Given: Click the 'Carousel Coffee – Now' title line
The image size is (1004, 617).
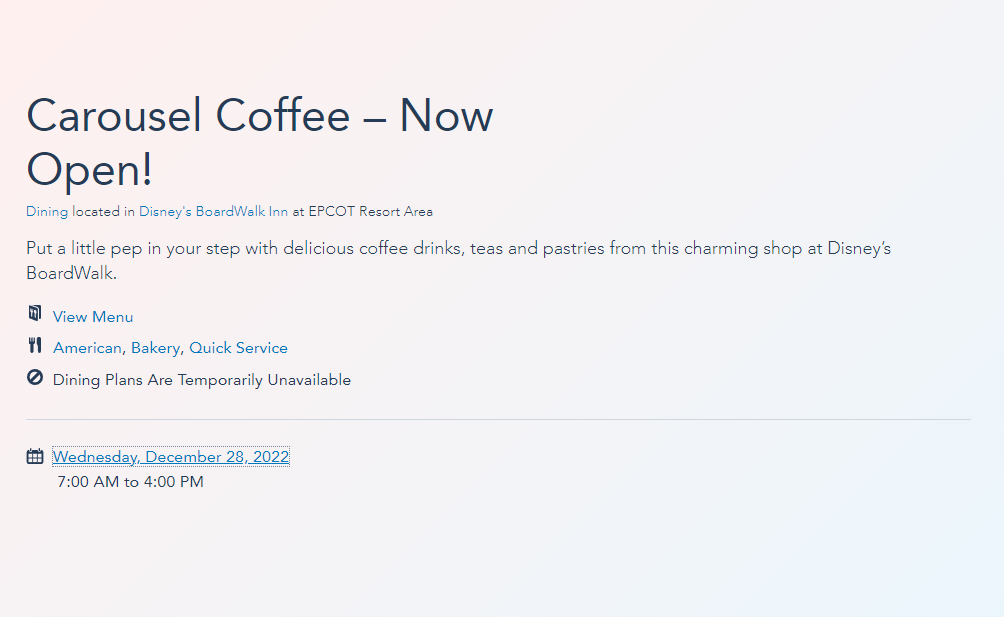Looking at the screenshot, I should click(259, 117).
